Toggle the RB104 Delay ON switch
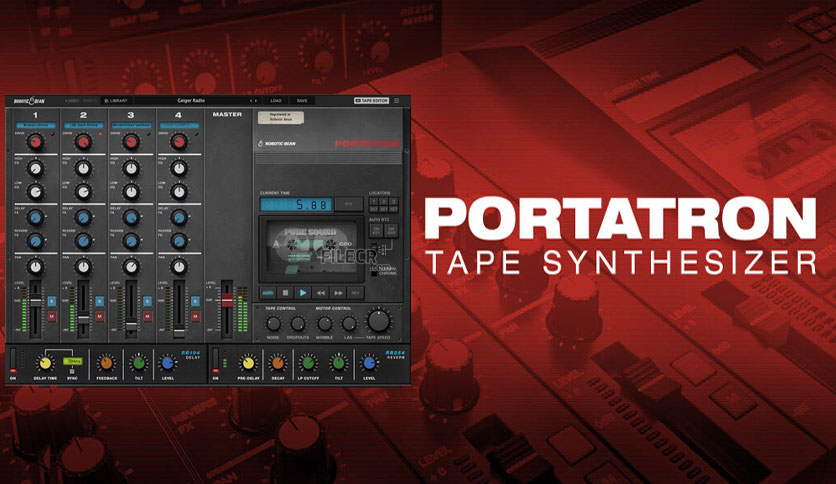Screen dimensions: 836x484 coord(13,361)
